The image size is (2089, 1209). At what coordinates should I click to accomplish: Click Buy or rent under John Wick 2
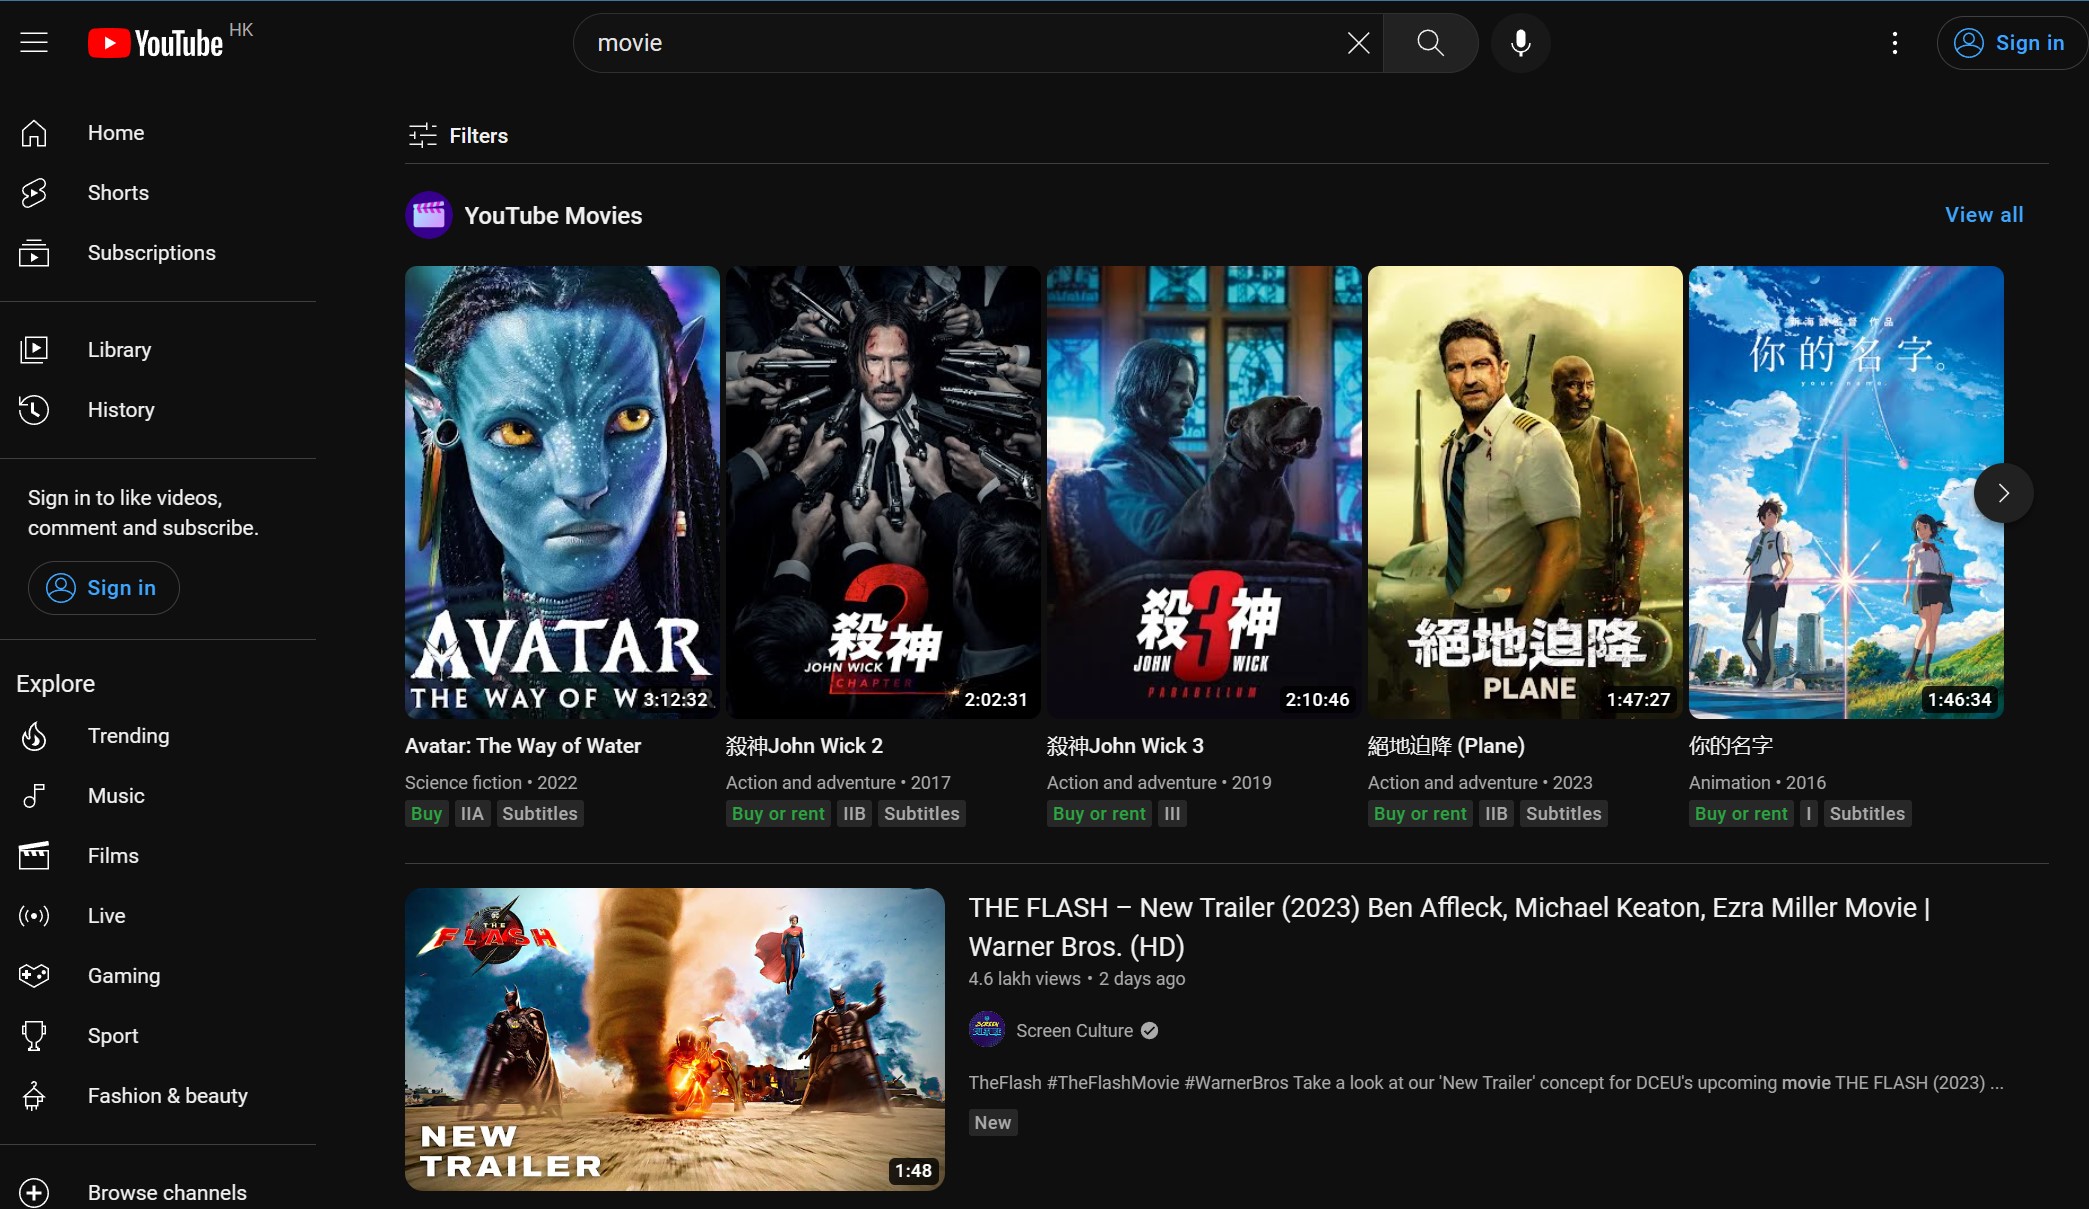(778, 814)
